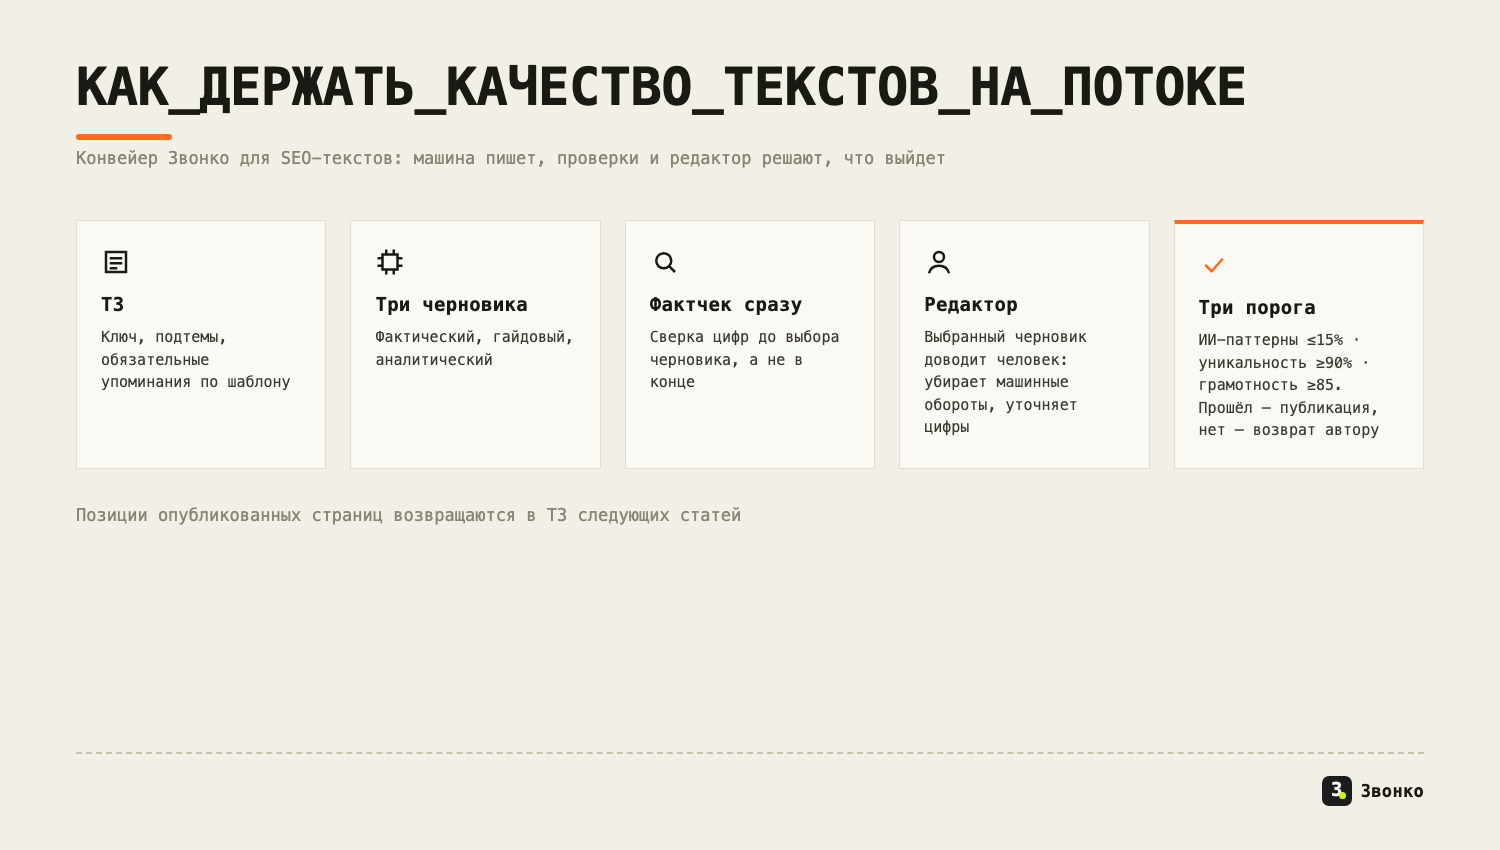Click the ТЗ card heading
The width and height of the screenshot is (1500, 850).
point(112,304)
